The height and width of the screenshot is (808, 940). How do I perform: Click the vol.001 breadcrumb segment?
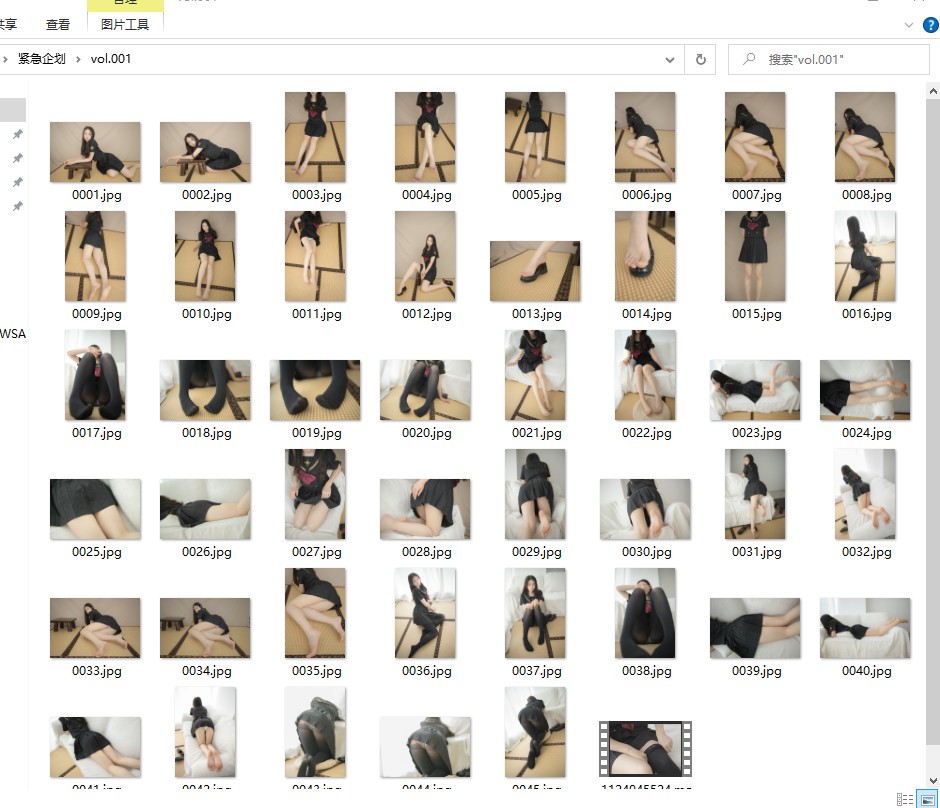[x=110, y=59]
